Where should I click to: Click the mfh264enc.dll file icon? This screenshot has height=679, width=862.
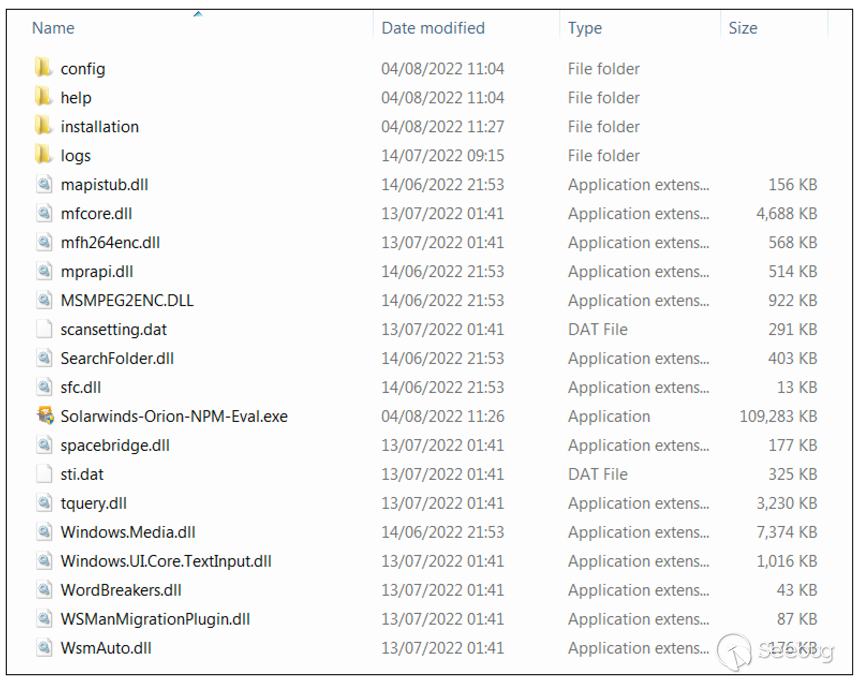pos(44,242)
